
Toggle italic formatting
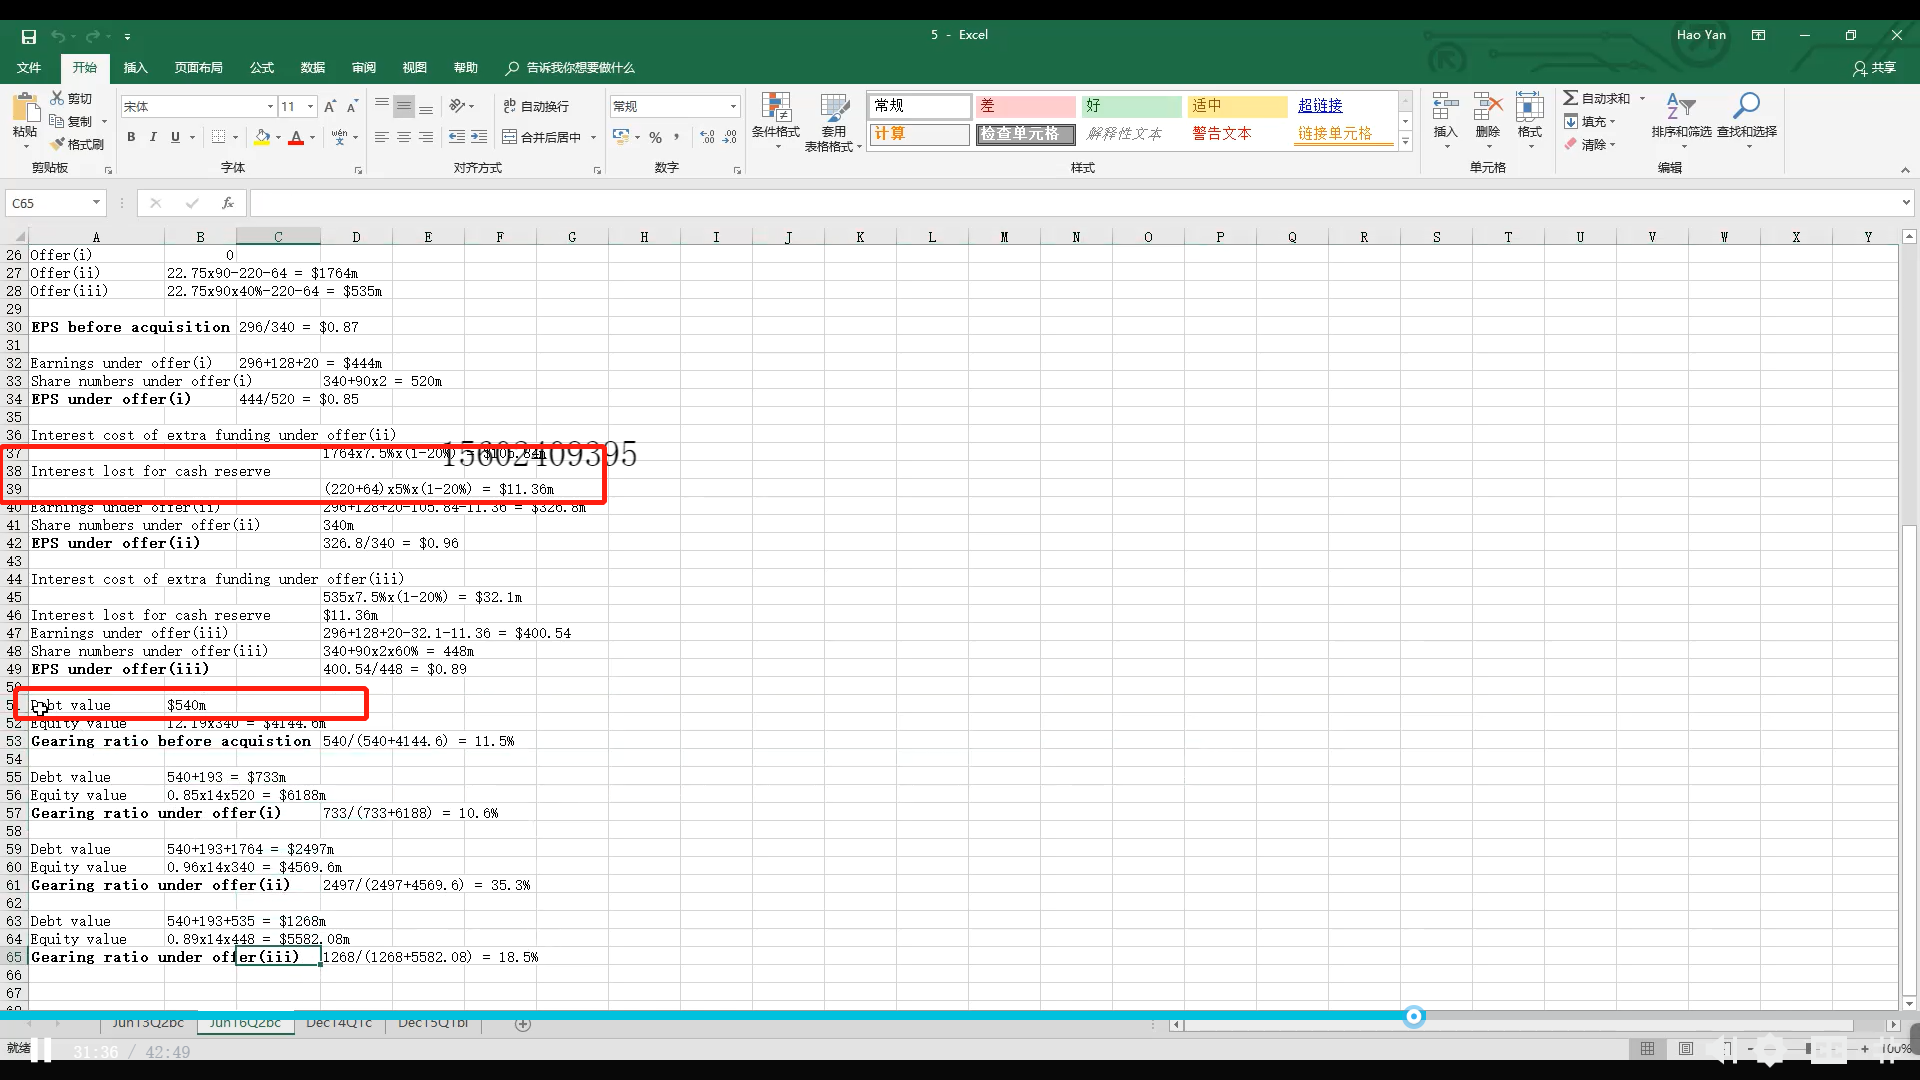coord(153,137)
